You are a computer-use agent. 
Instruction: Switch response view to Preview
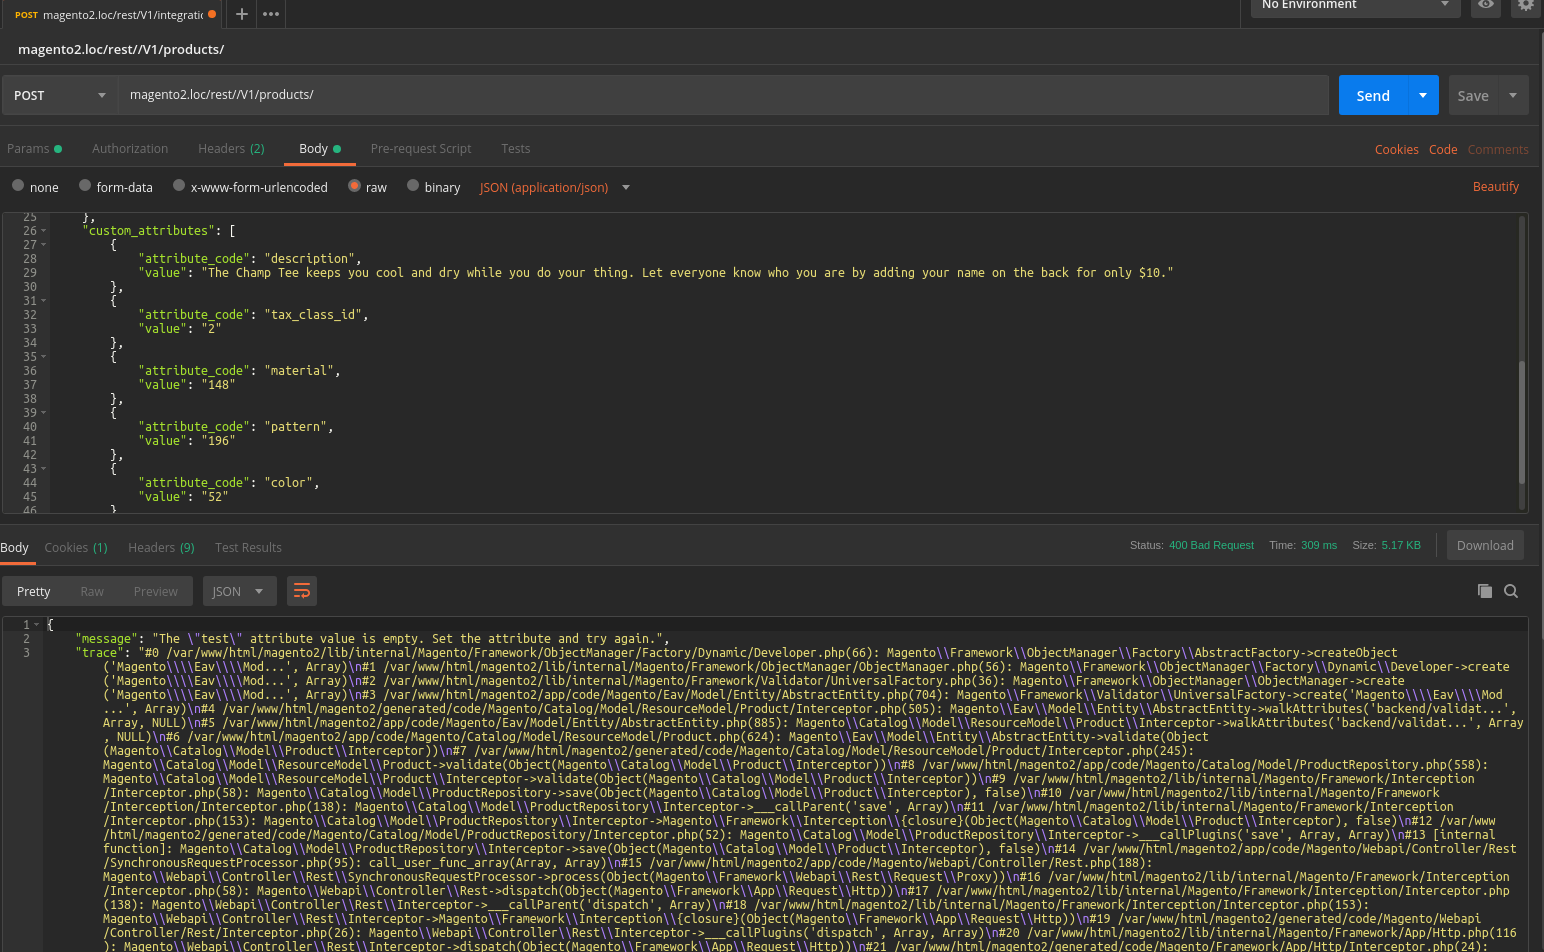pyautogui.click(x=156, y=591)
